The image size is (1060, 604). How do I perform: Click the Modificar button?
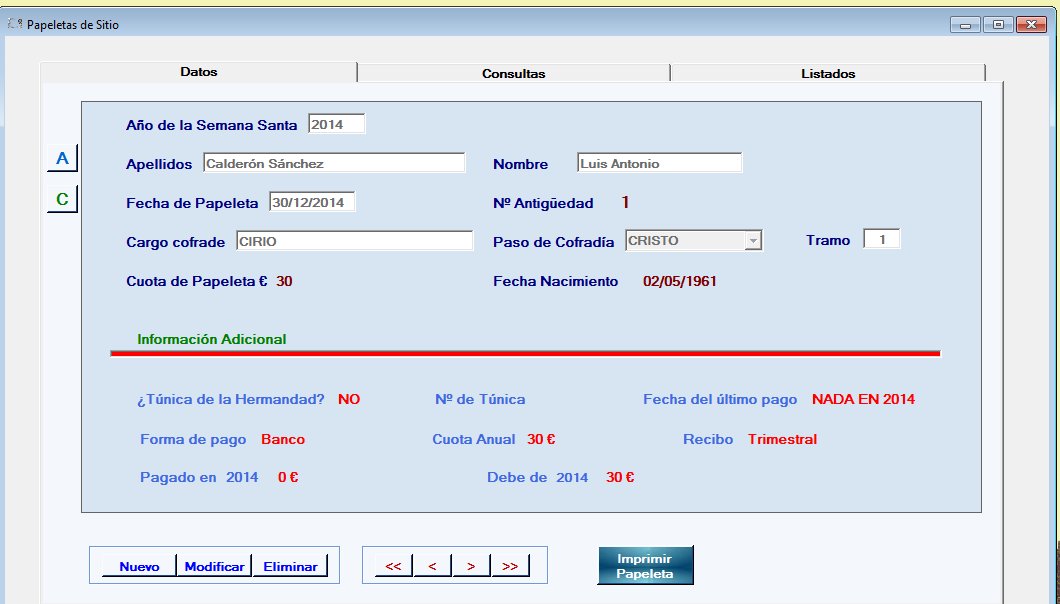pos(214,566)
